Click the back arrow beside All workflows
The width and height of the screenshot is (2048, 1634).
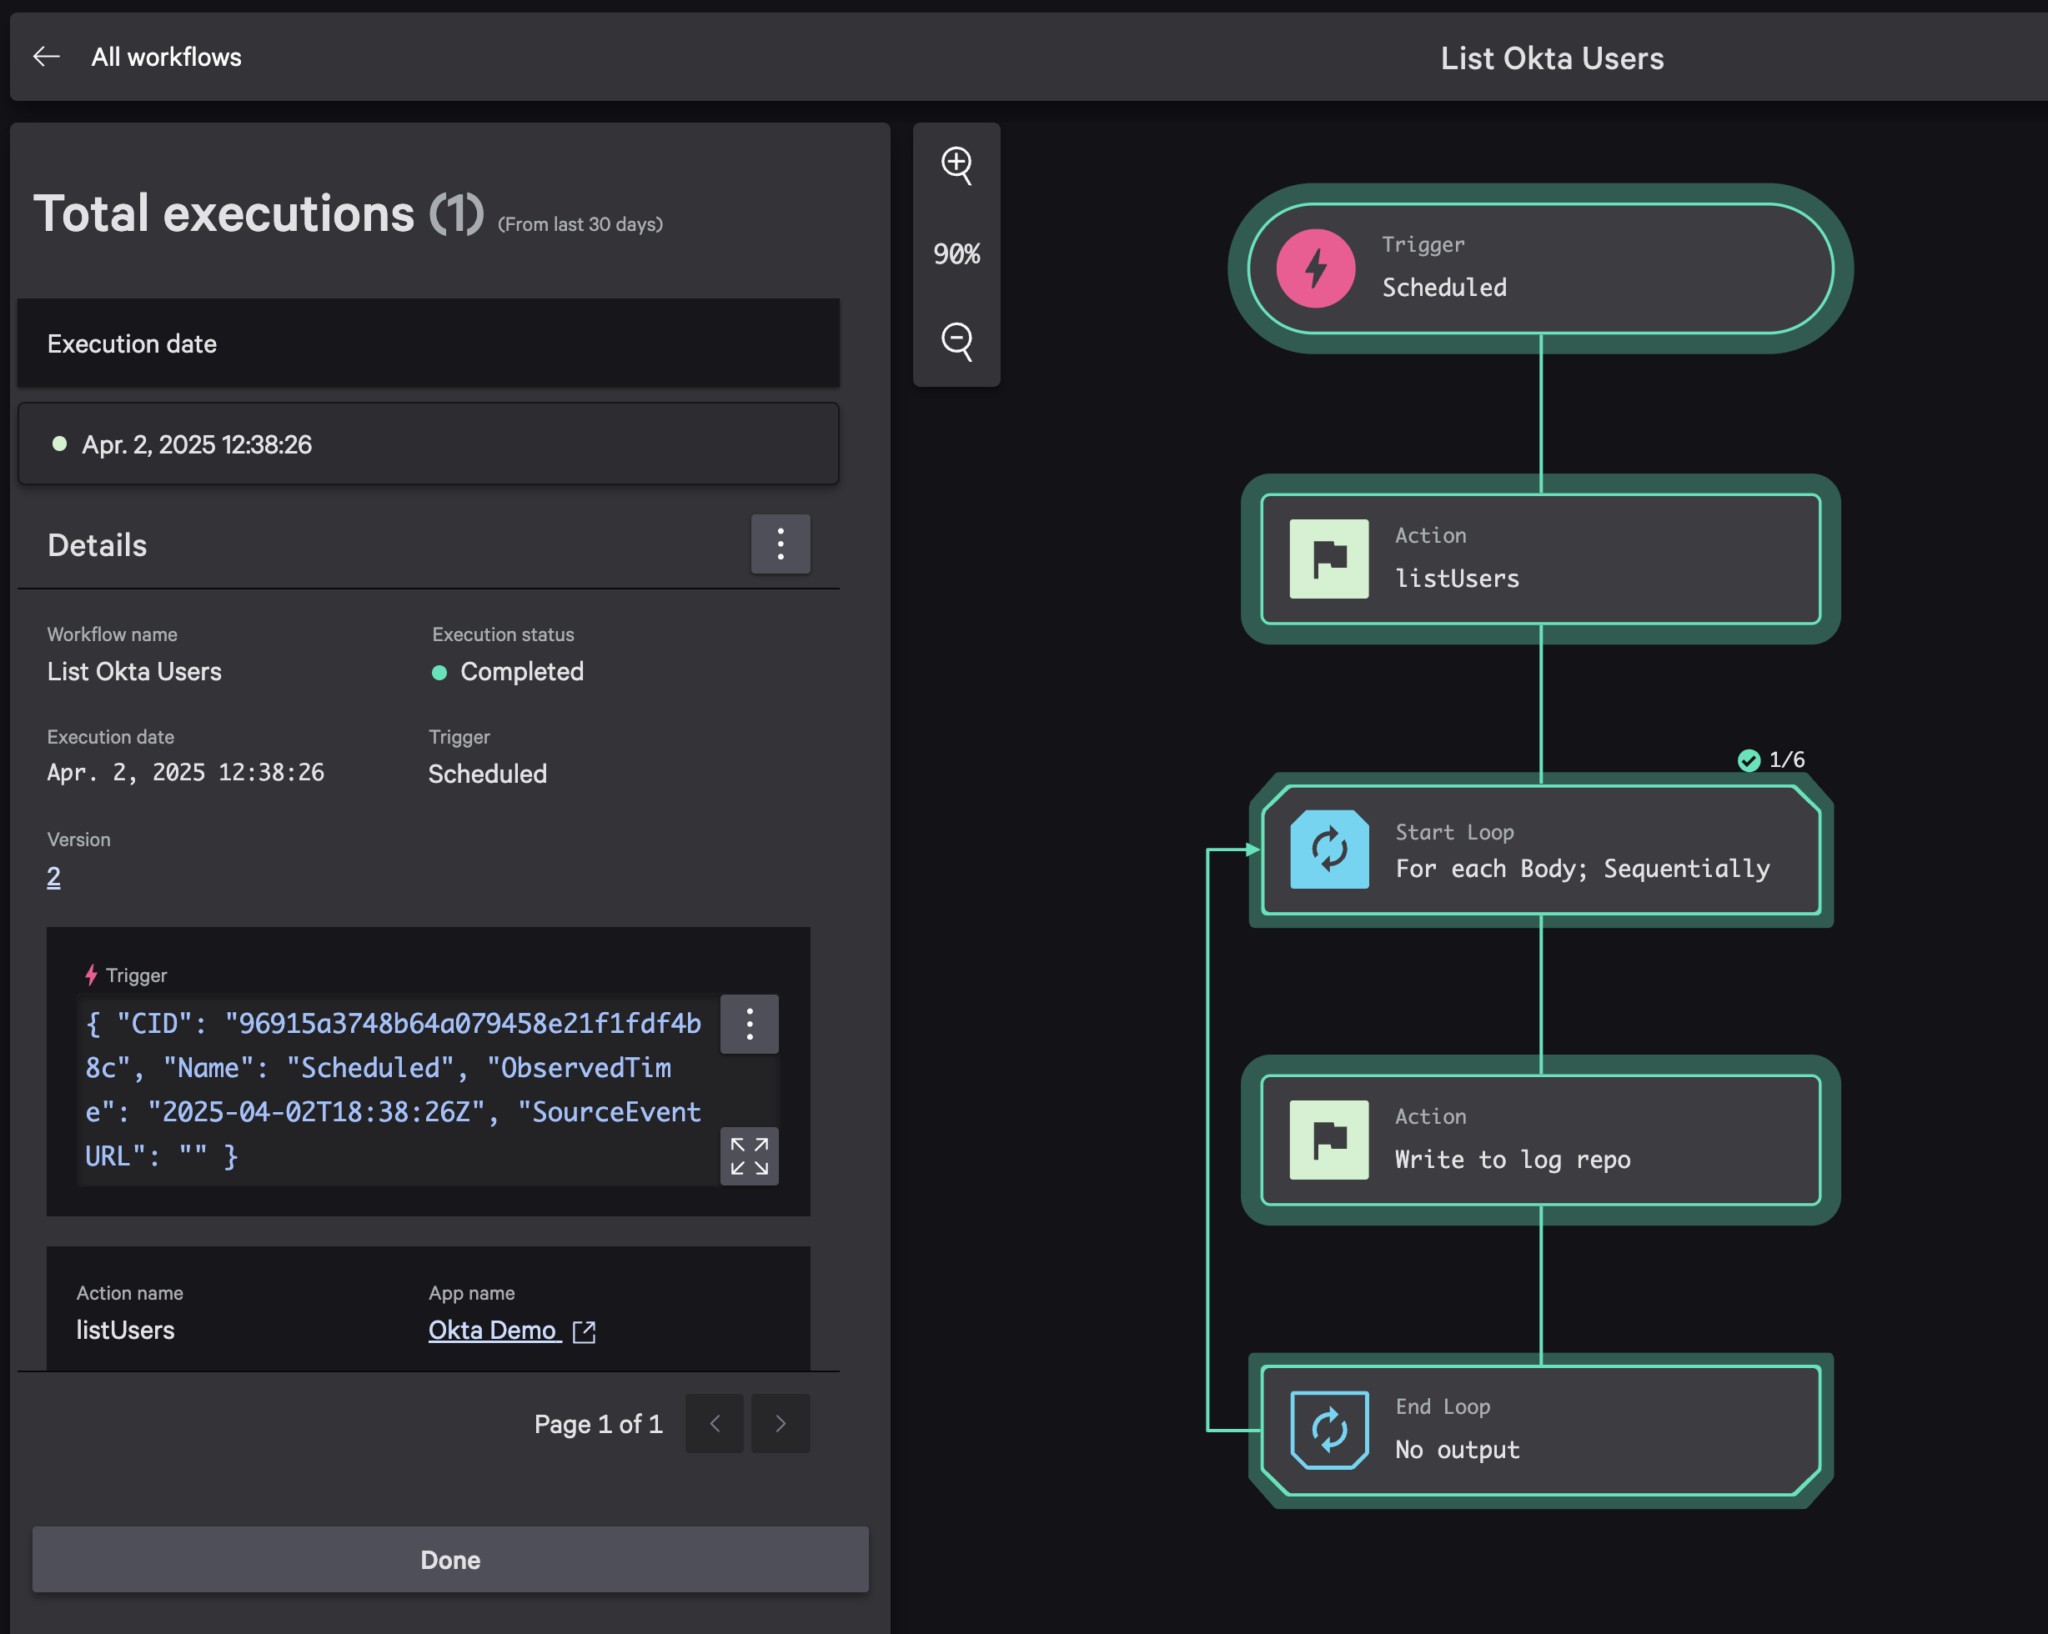point(46,57)
